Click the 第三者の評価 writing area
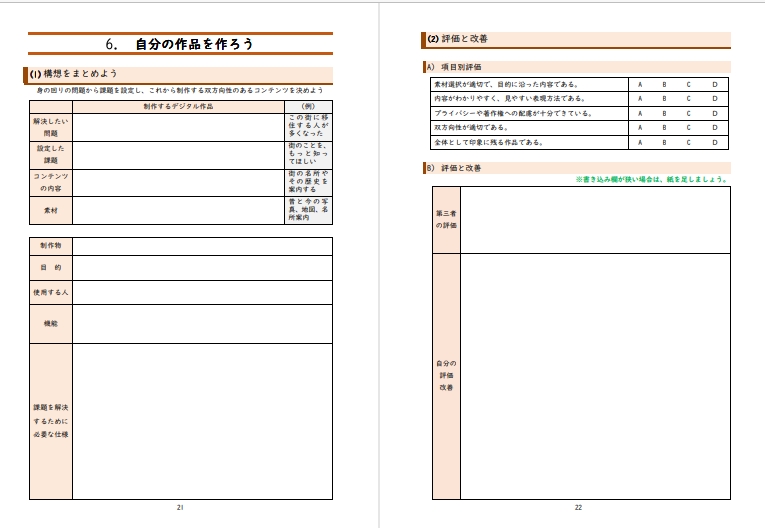The height and width of the screenshot is (528, 765). [595, 220]
